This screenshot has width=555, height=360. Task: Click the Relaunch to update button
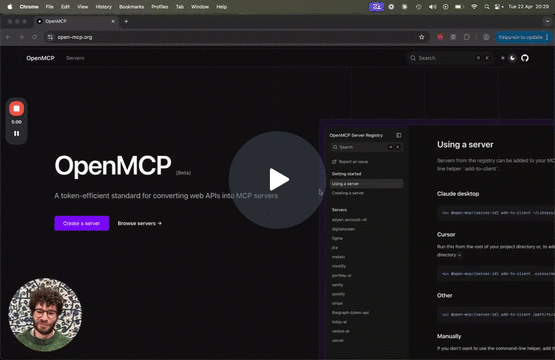tap(522, 37)
